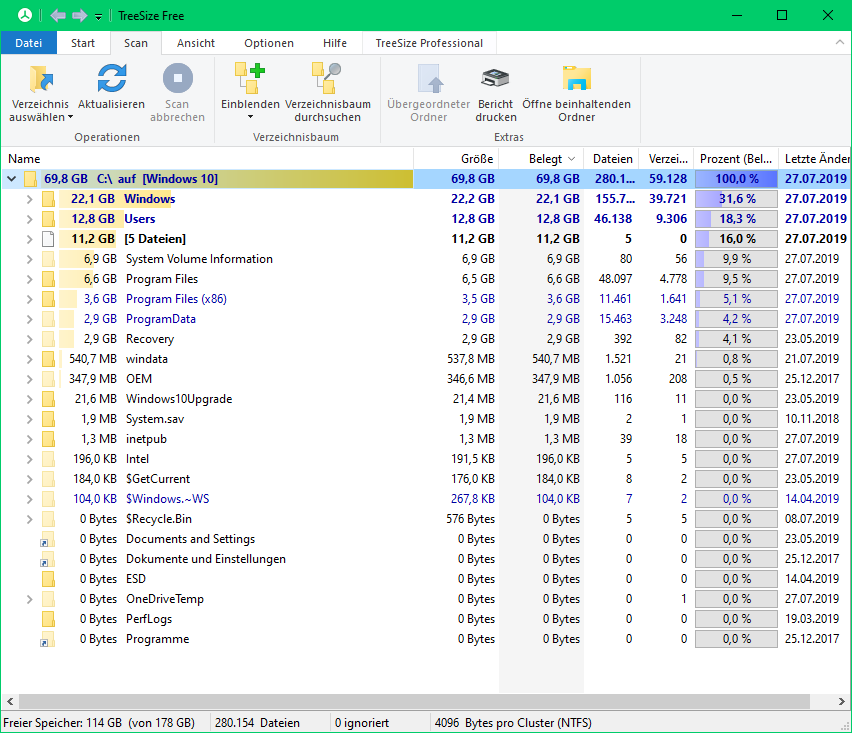Image resolution: width=852 pixels, height=733 pixels.
Task: Switch to the Ansicht tab
Action: pos(196,43)
